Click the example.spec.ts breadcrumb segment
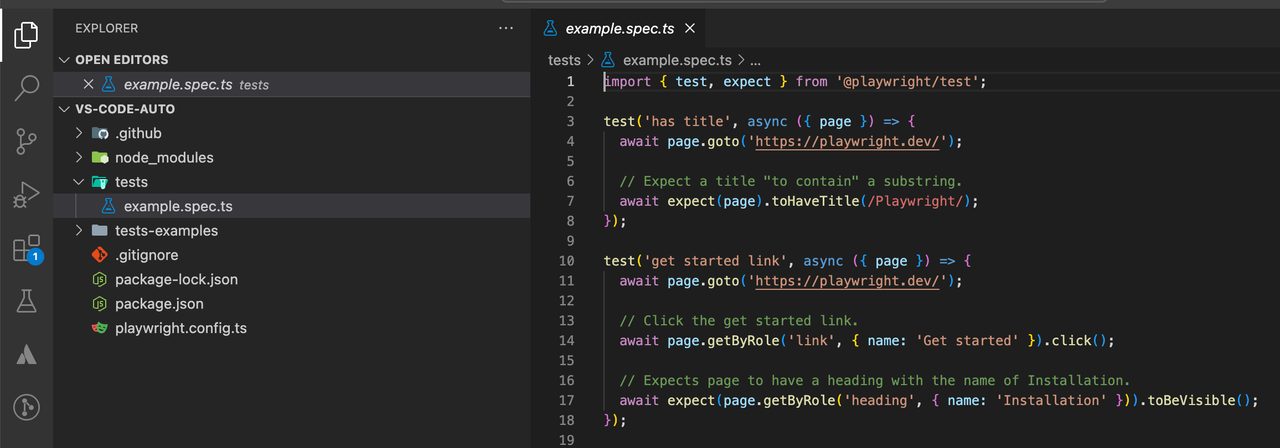This screenshot has height=448, width=1280. (x=677, y=60)
